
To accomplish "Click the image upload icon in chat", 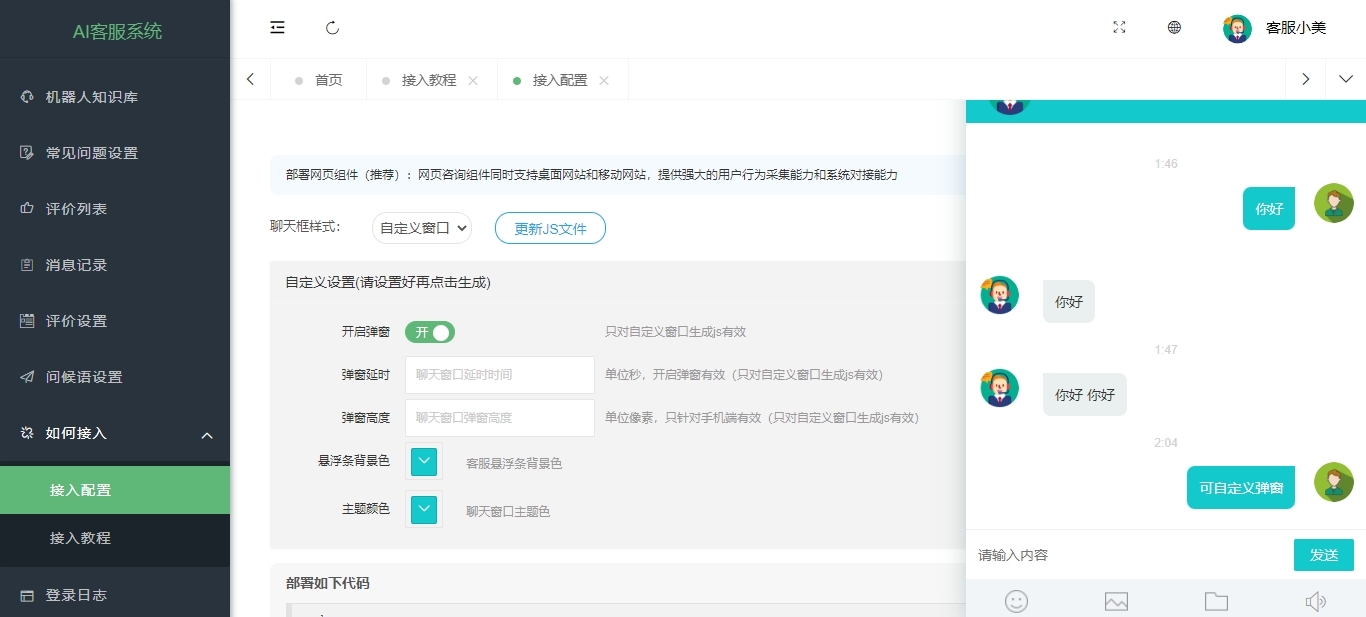I will [x=1116, y=601].
